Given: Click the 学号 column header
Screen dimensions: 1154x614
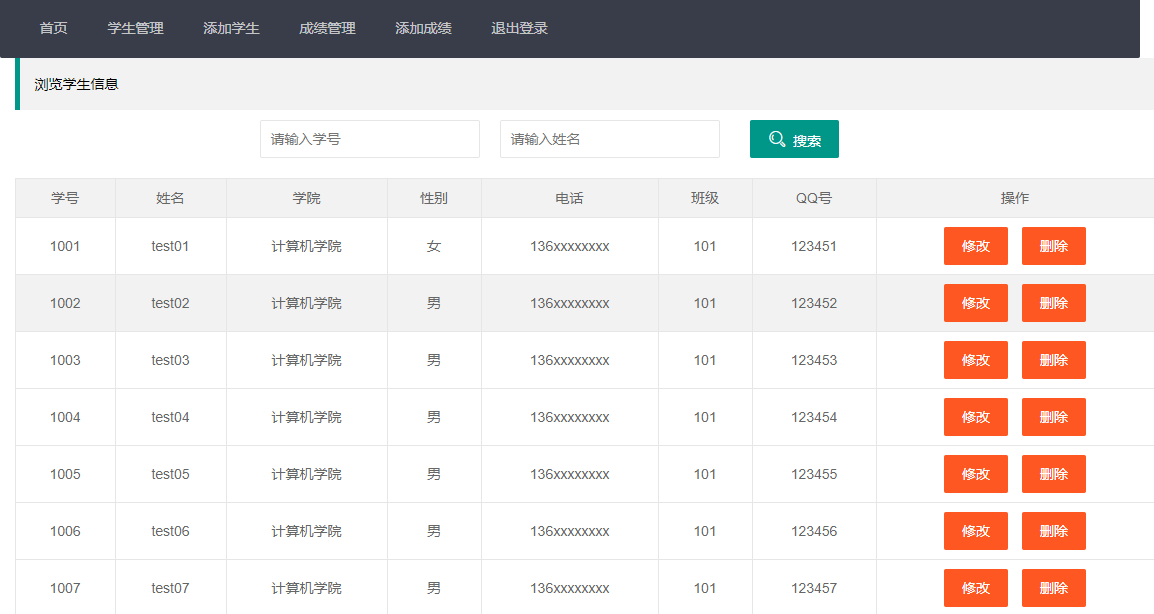Looking at the screenshot, I should click(65, 198).
